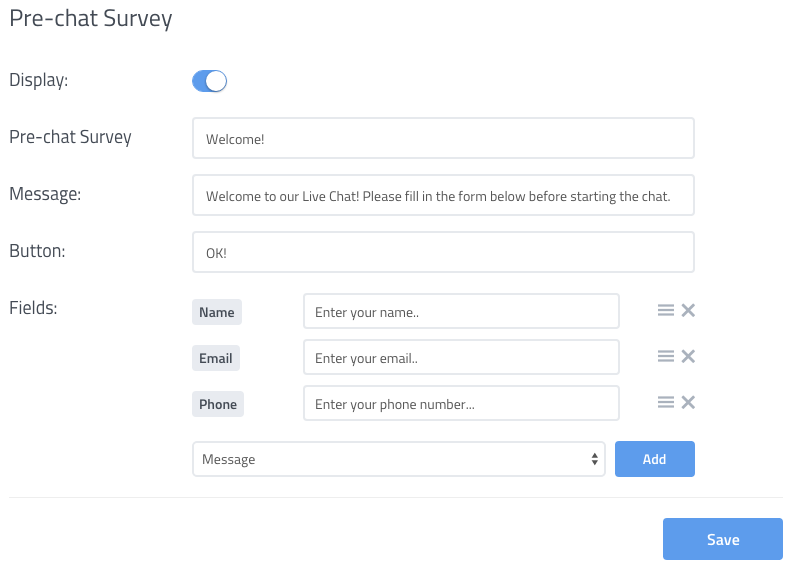Select the Name field tag
Screen dimensions: 795x570
(217, 312)
